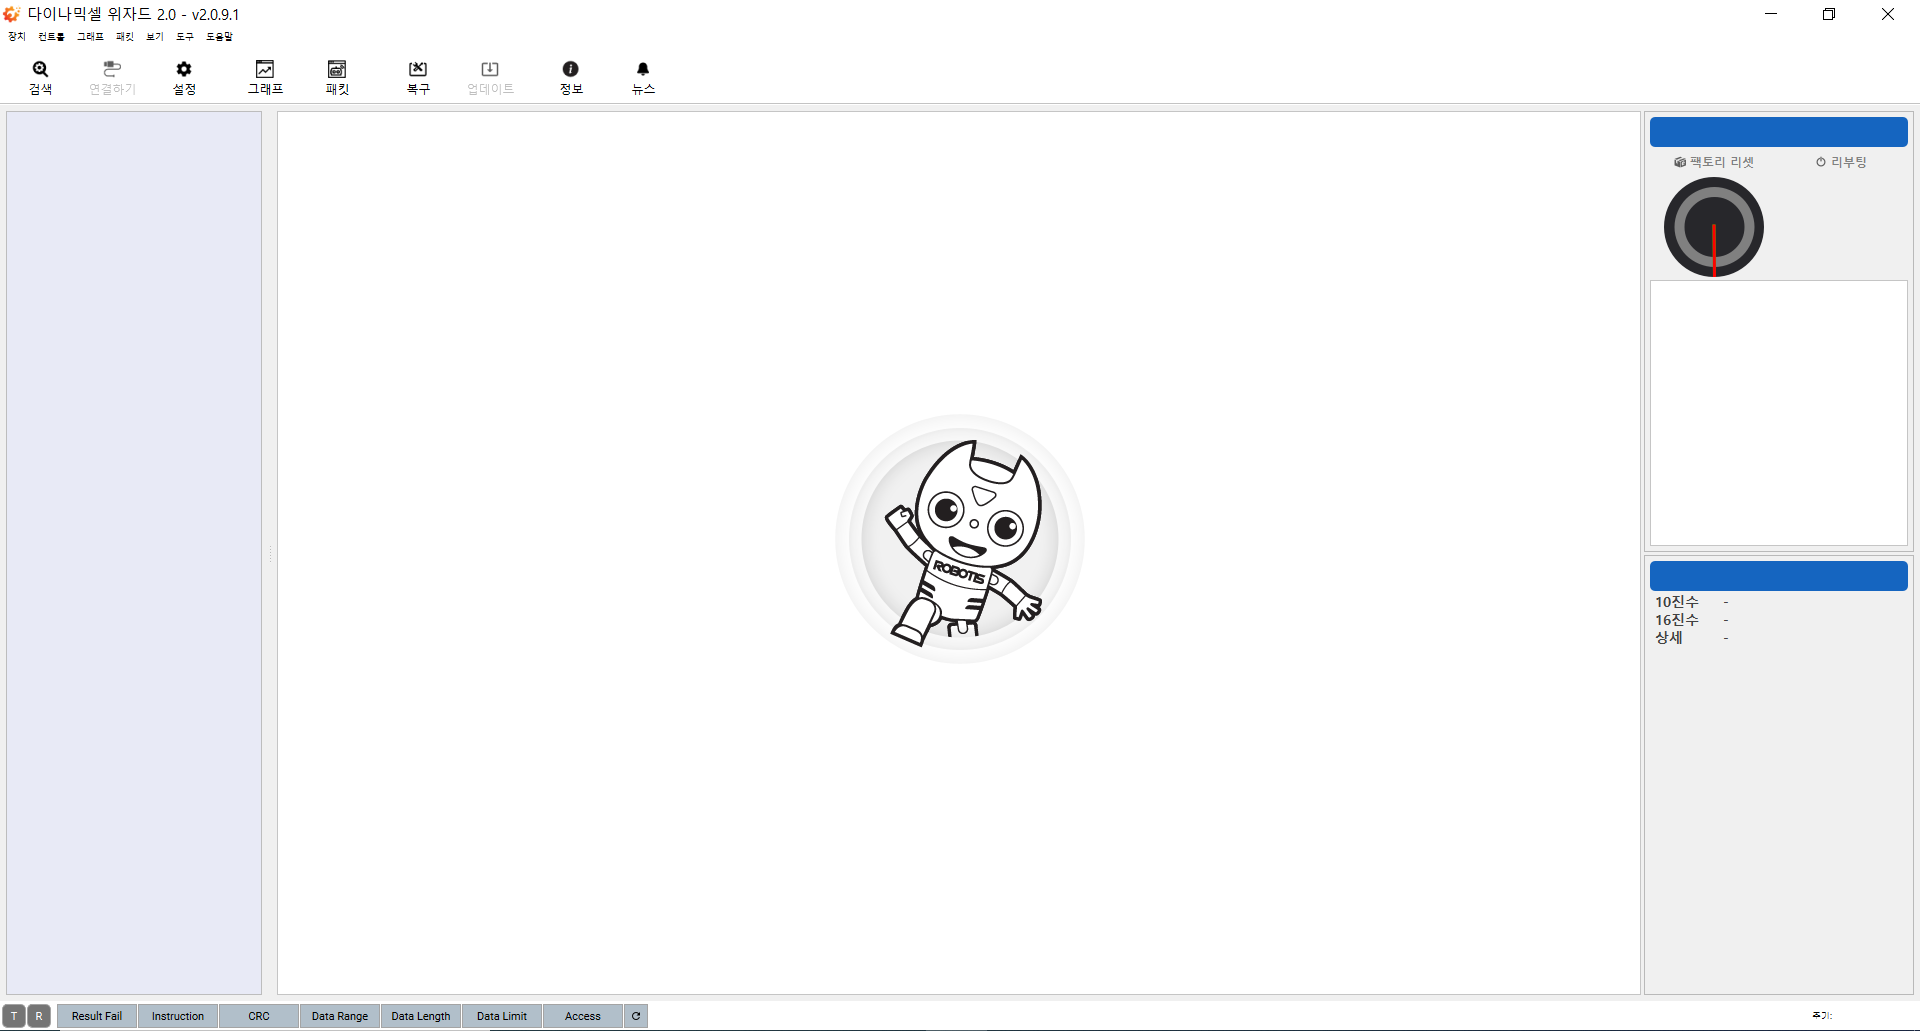This screenshot has height=1031, width=1920.
Task: Click the greyed 연결하기 (Connect) icon
Action: (112, 77)
